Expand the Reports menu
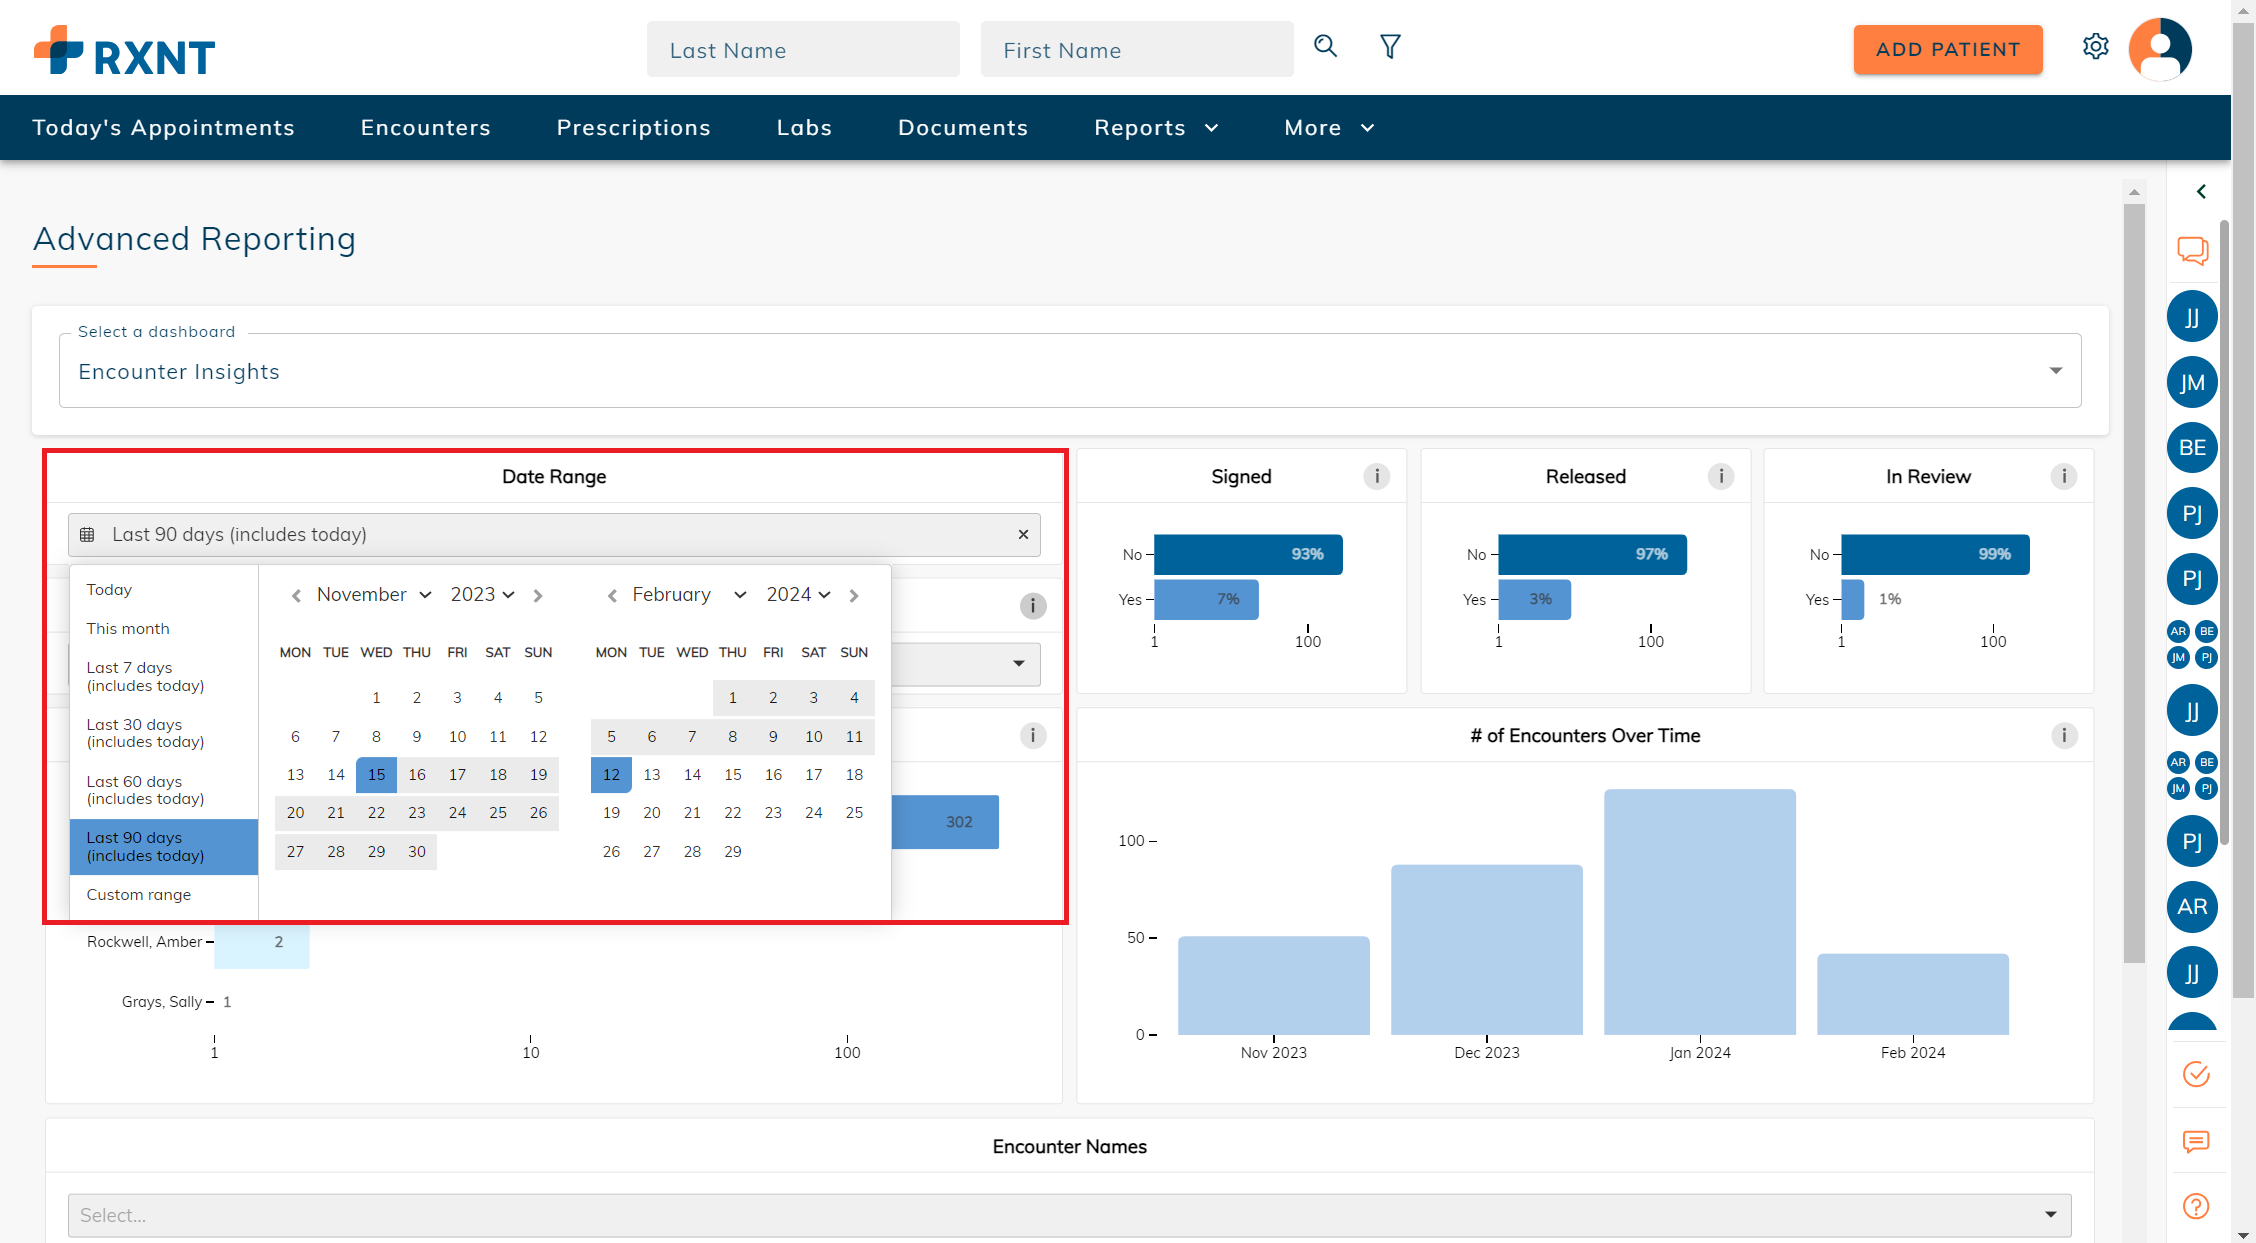The height and width of the screenshot is (1243, 2256). pos(1156,127)
